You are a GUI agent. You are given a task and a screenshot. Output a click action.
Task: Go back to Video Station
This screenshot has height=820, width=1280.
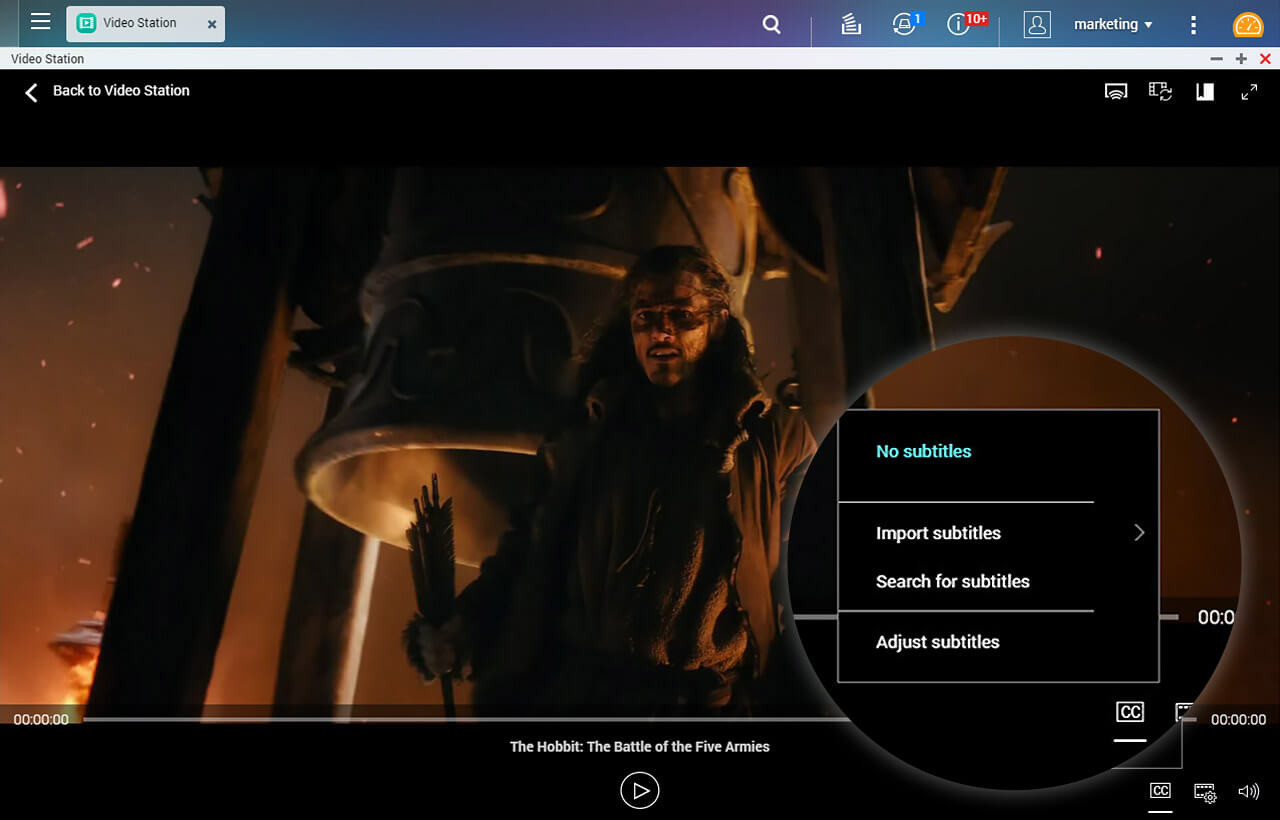pos(107,91)
